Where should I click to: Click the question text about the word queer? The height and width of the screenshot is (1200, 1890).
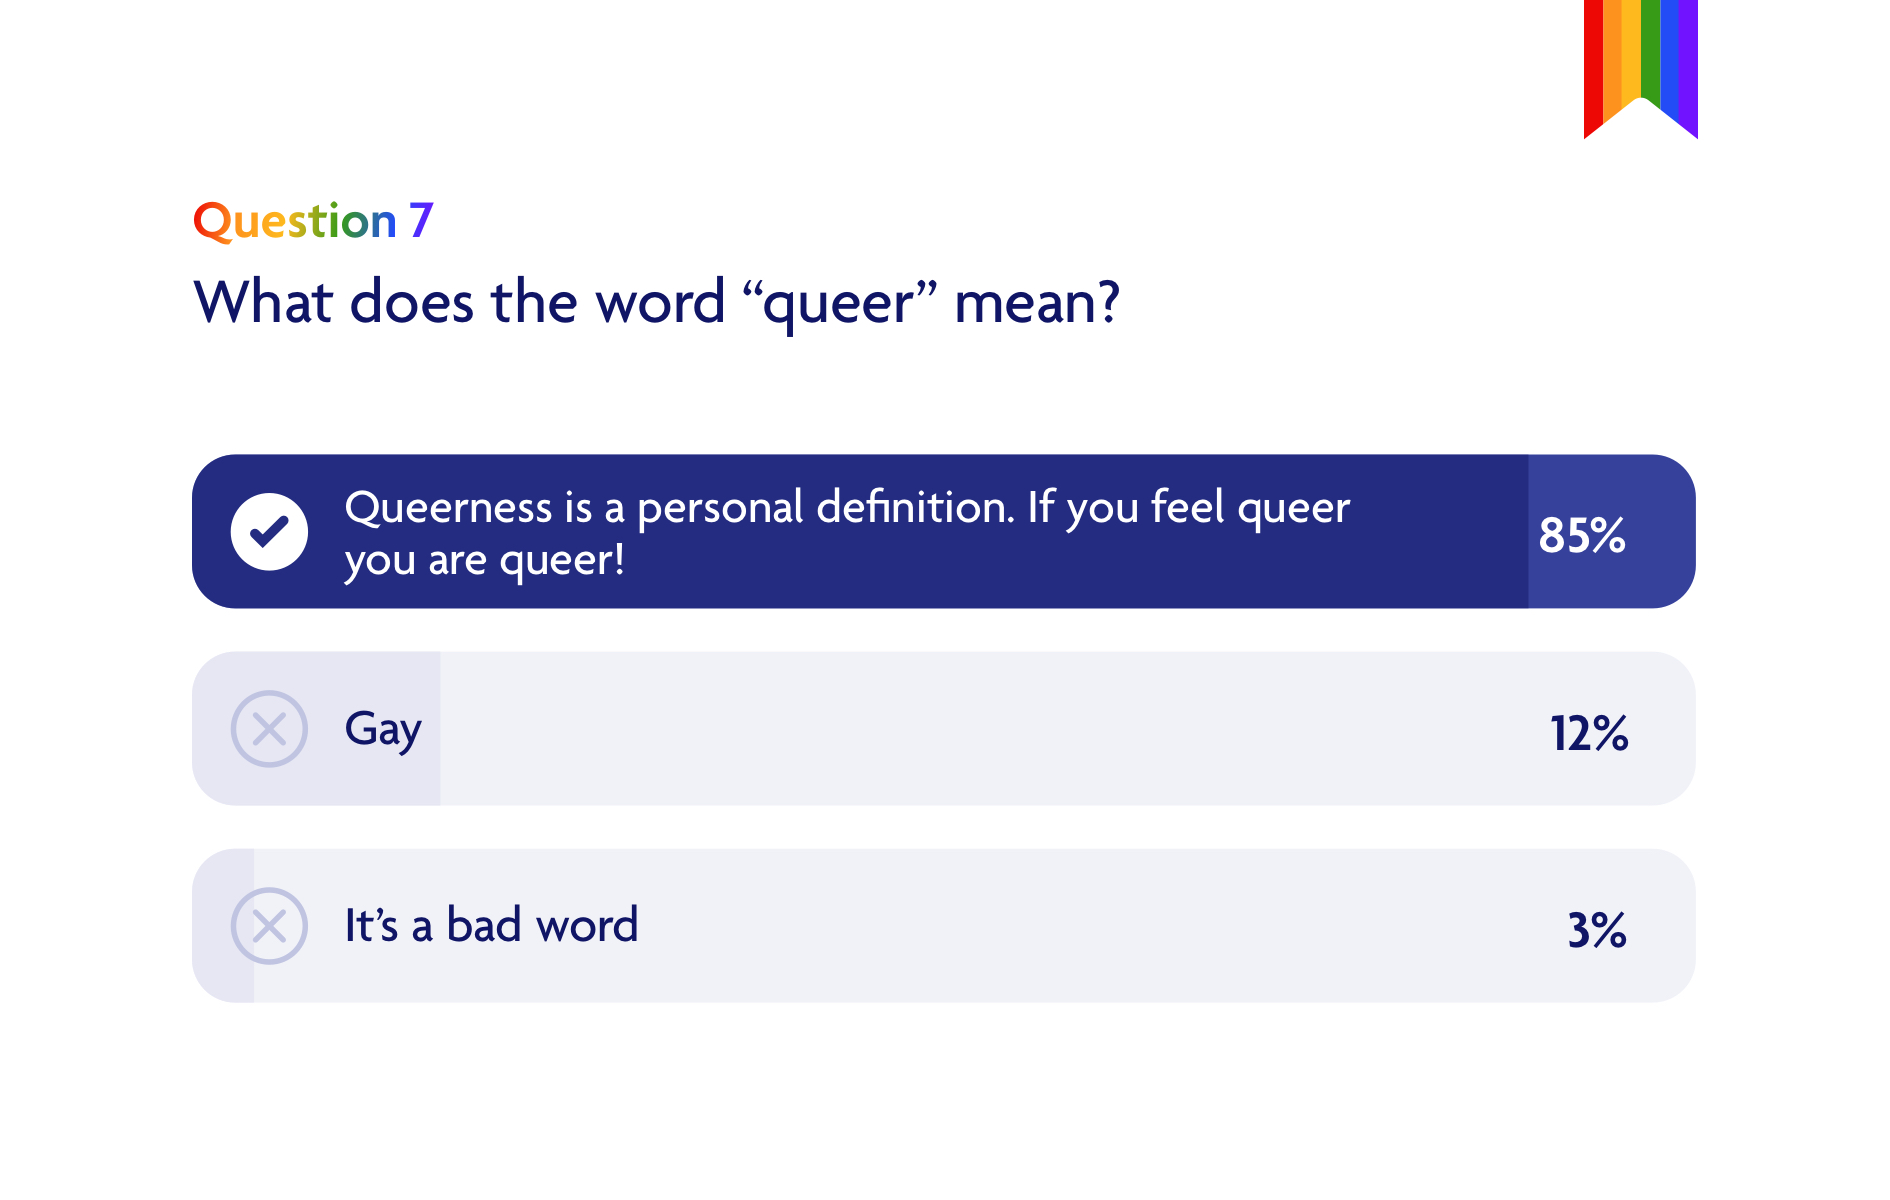tap(656, 302)
